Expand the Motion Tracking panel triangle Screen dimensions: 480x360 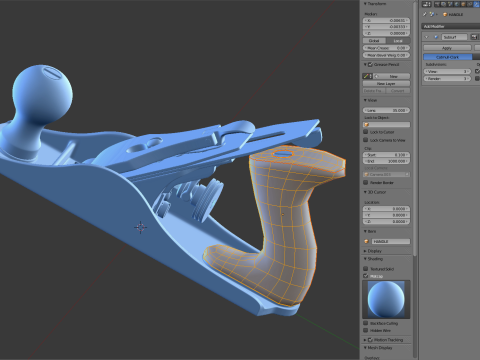pyautogui.click(x=365, y=340)
